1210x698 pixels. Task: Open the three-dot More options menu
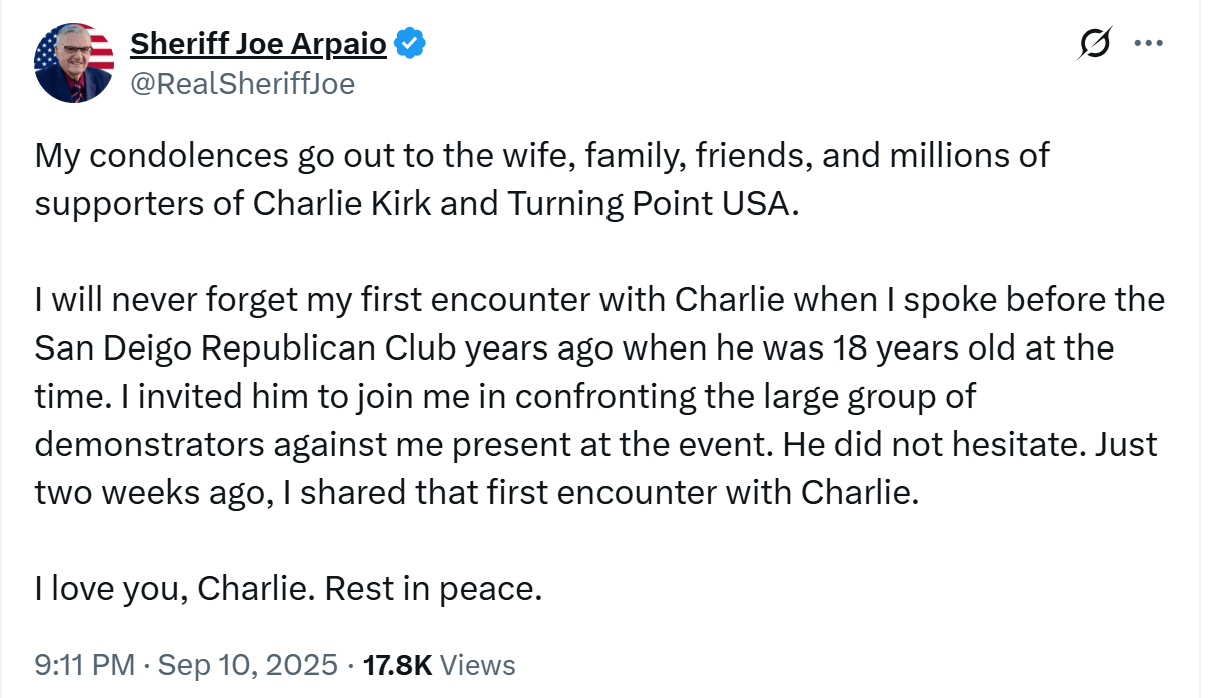point(1148,43)
